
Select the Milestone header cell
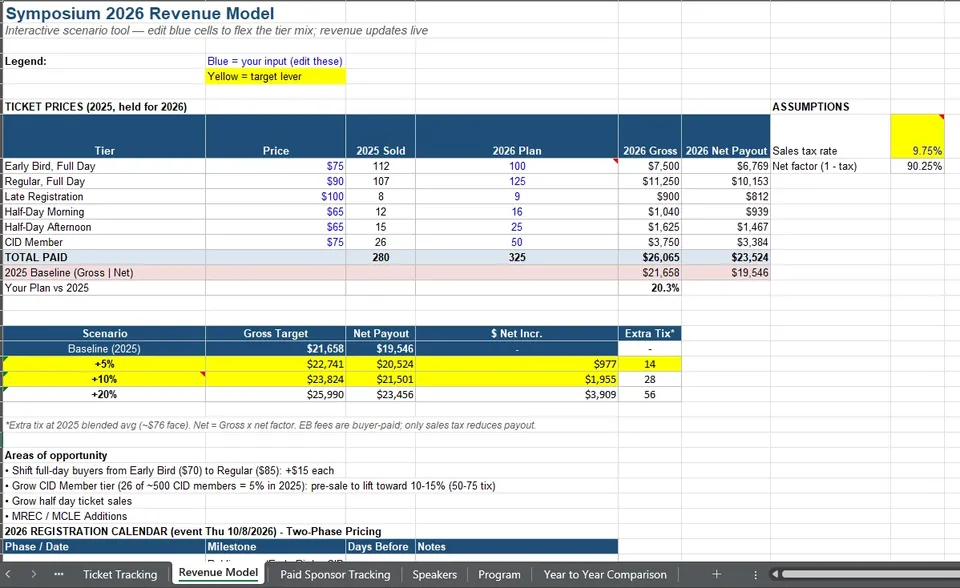[x=276, y=546]
